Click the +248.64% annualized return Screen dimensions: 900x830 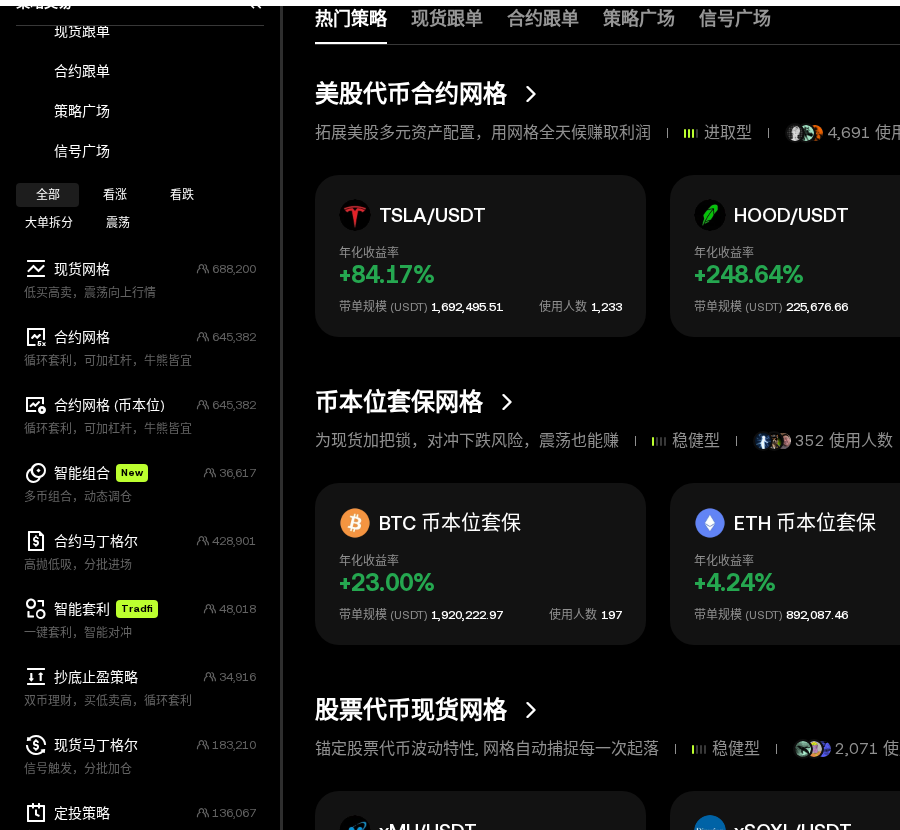click(x=748, y=275)
